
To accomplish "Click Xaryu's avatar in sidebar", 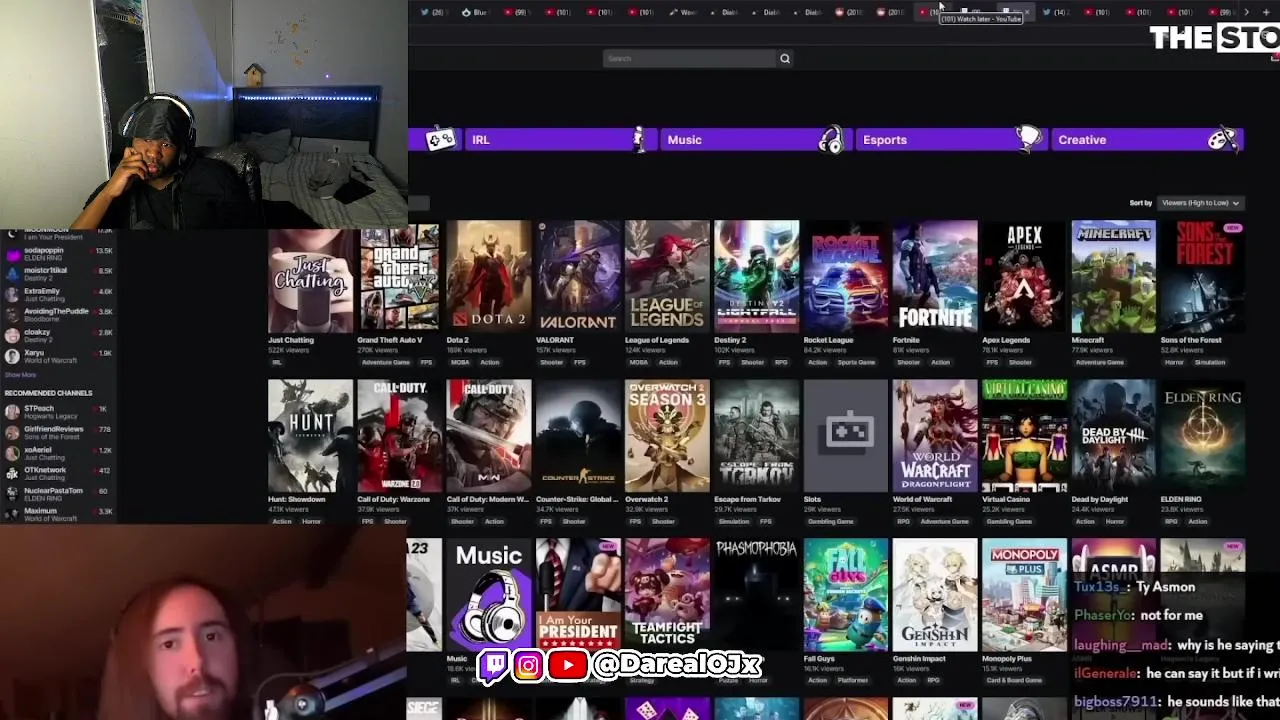I will click(x=12, y=356).
